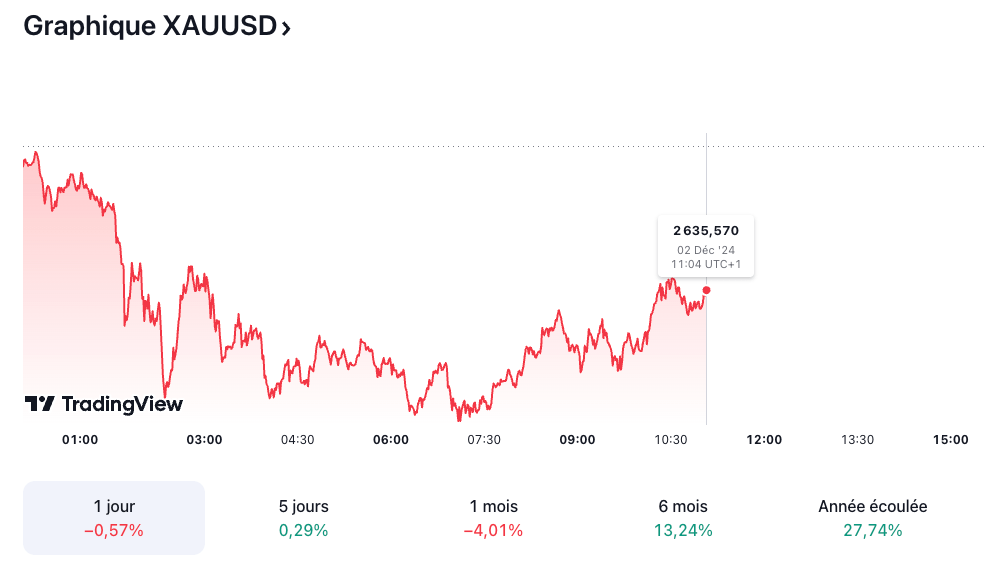This screenshot has height=565, width=985.
Task: Click the TradingView wordmark text
Action: pos(122,404)
